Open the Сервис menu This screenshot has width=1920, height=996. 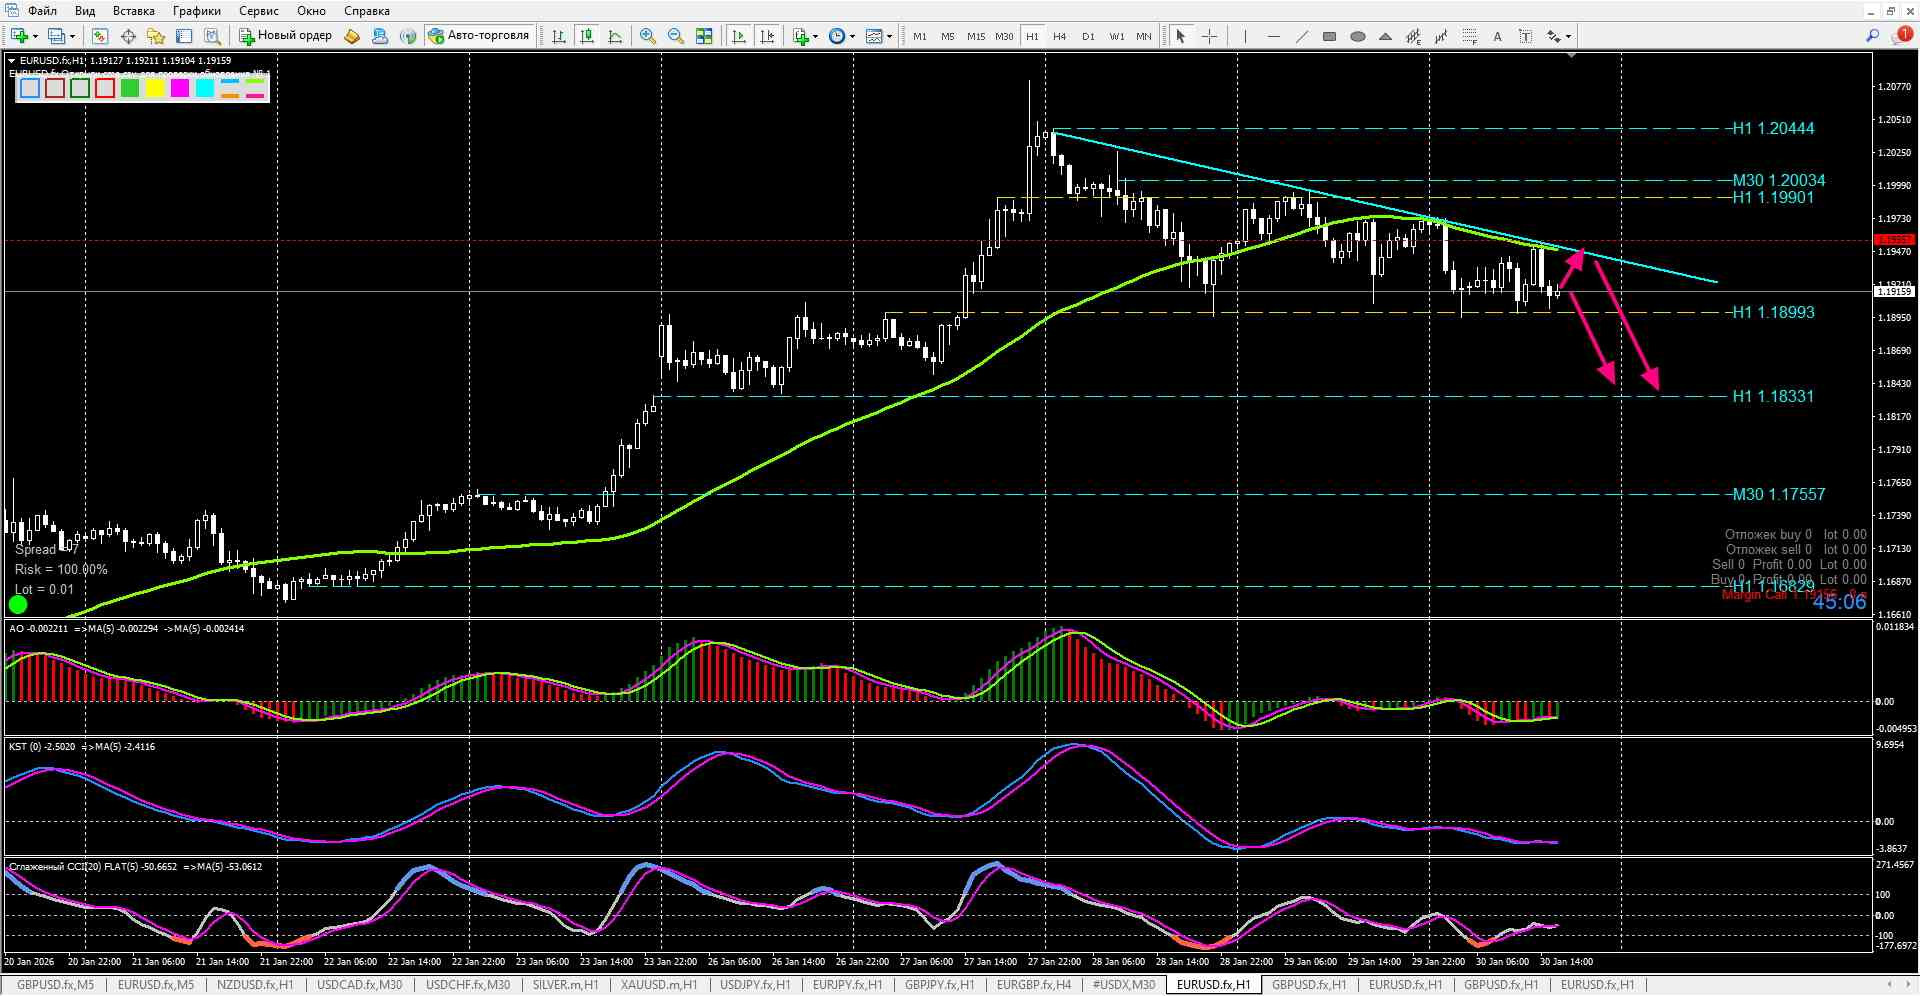(x=259, y=11)
